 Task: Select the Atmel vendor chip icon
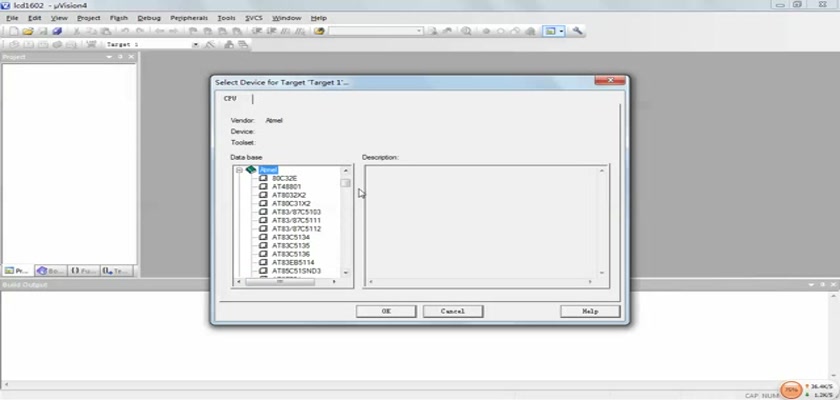251,170
